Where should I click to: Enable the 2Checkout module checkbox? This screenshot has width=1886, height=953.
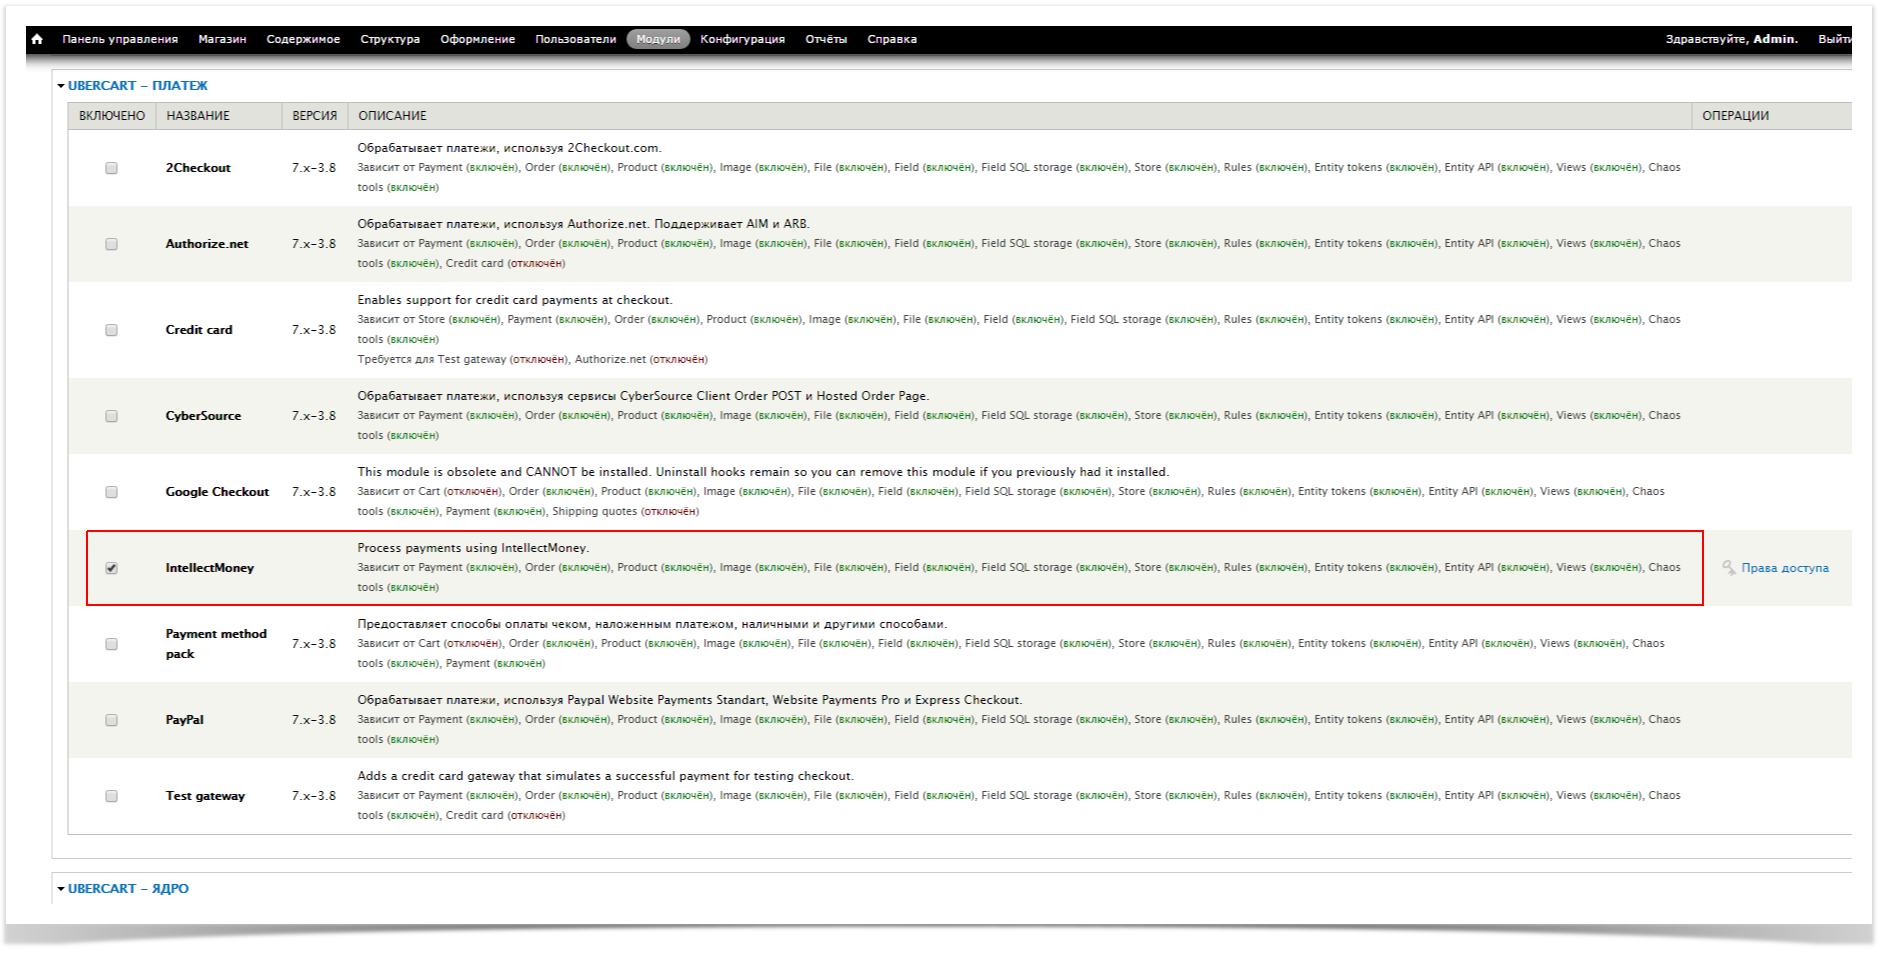pos(111,168)
